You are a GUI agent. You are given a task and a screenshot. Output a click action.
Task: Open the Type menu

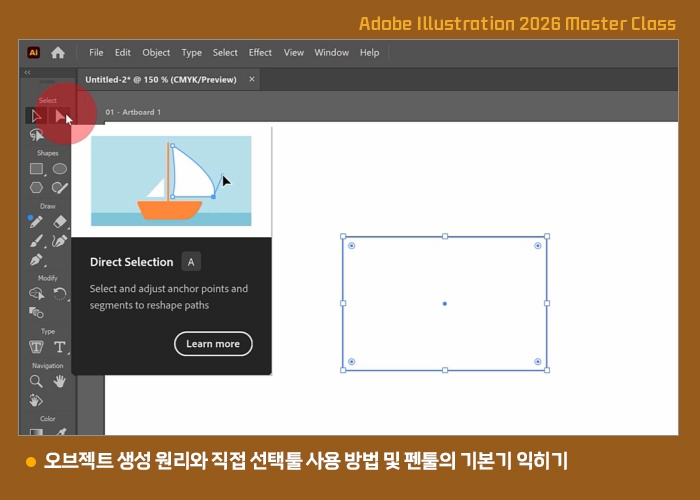(x=192, y=53)
